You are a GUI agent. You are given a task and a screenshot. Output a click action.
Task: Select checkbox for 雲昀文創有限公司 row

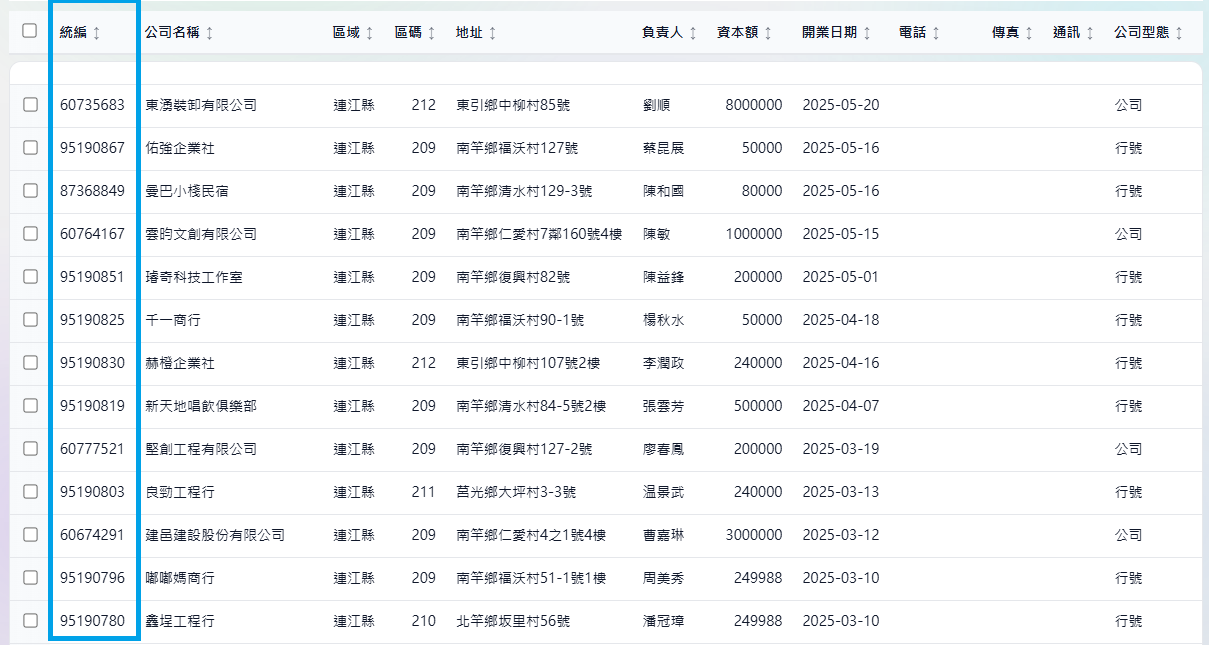pyautogui.click(x=30, y=234)
